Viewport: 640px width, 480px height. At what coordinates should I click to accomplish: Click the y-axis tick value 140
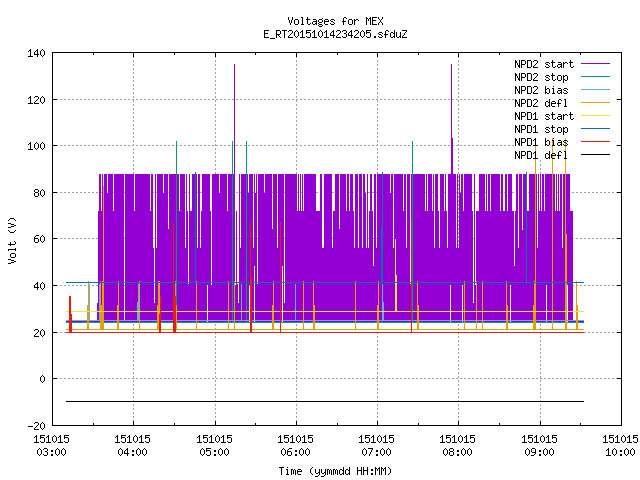36,53
